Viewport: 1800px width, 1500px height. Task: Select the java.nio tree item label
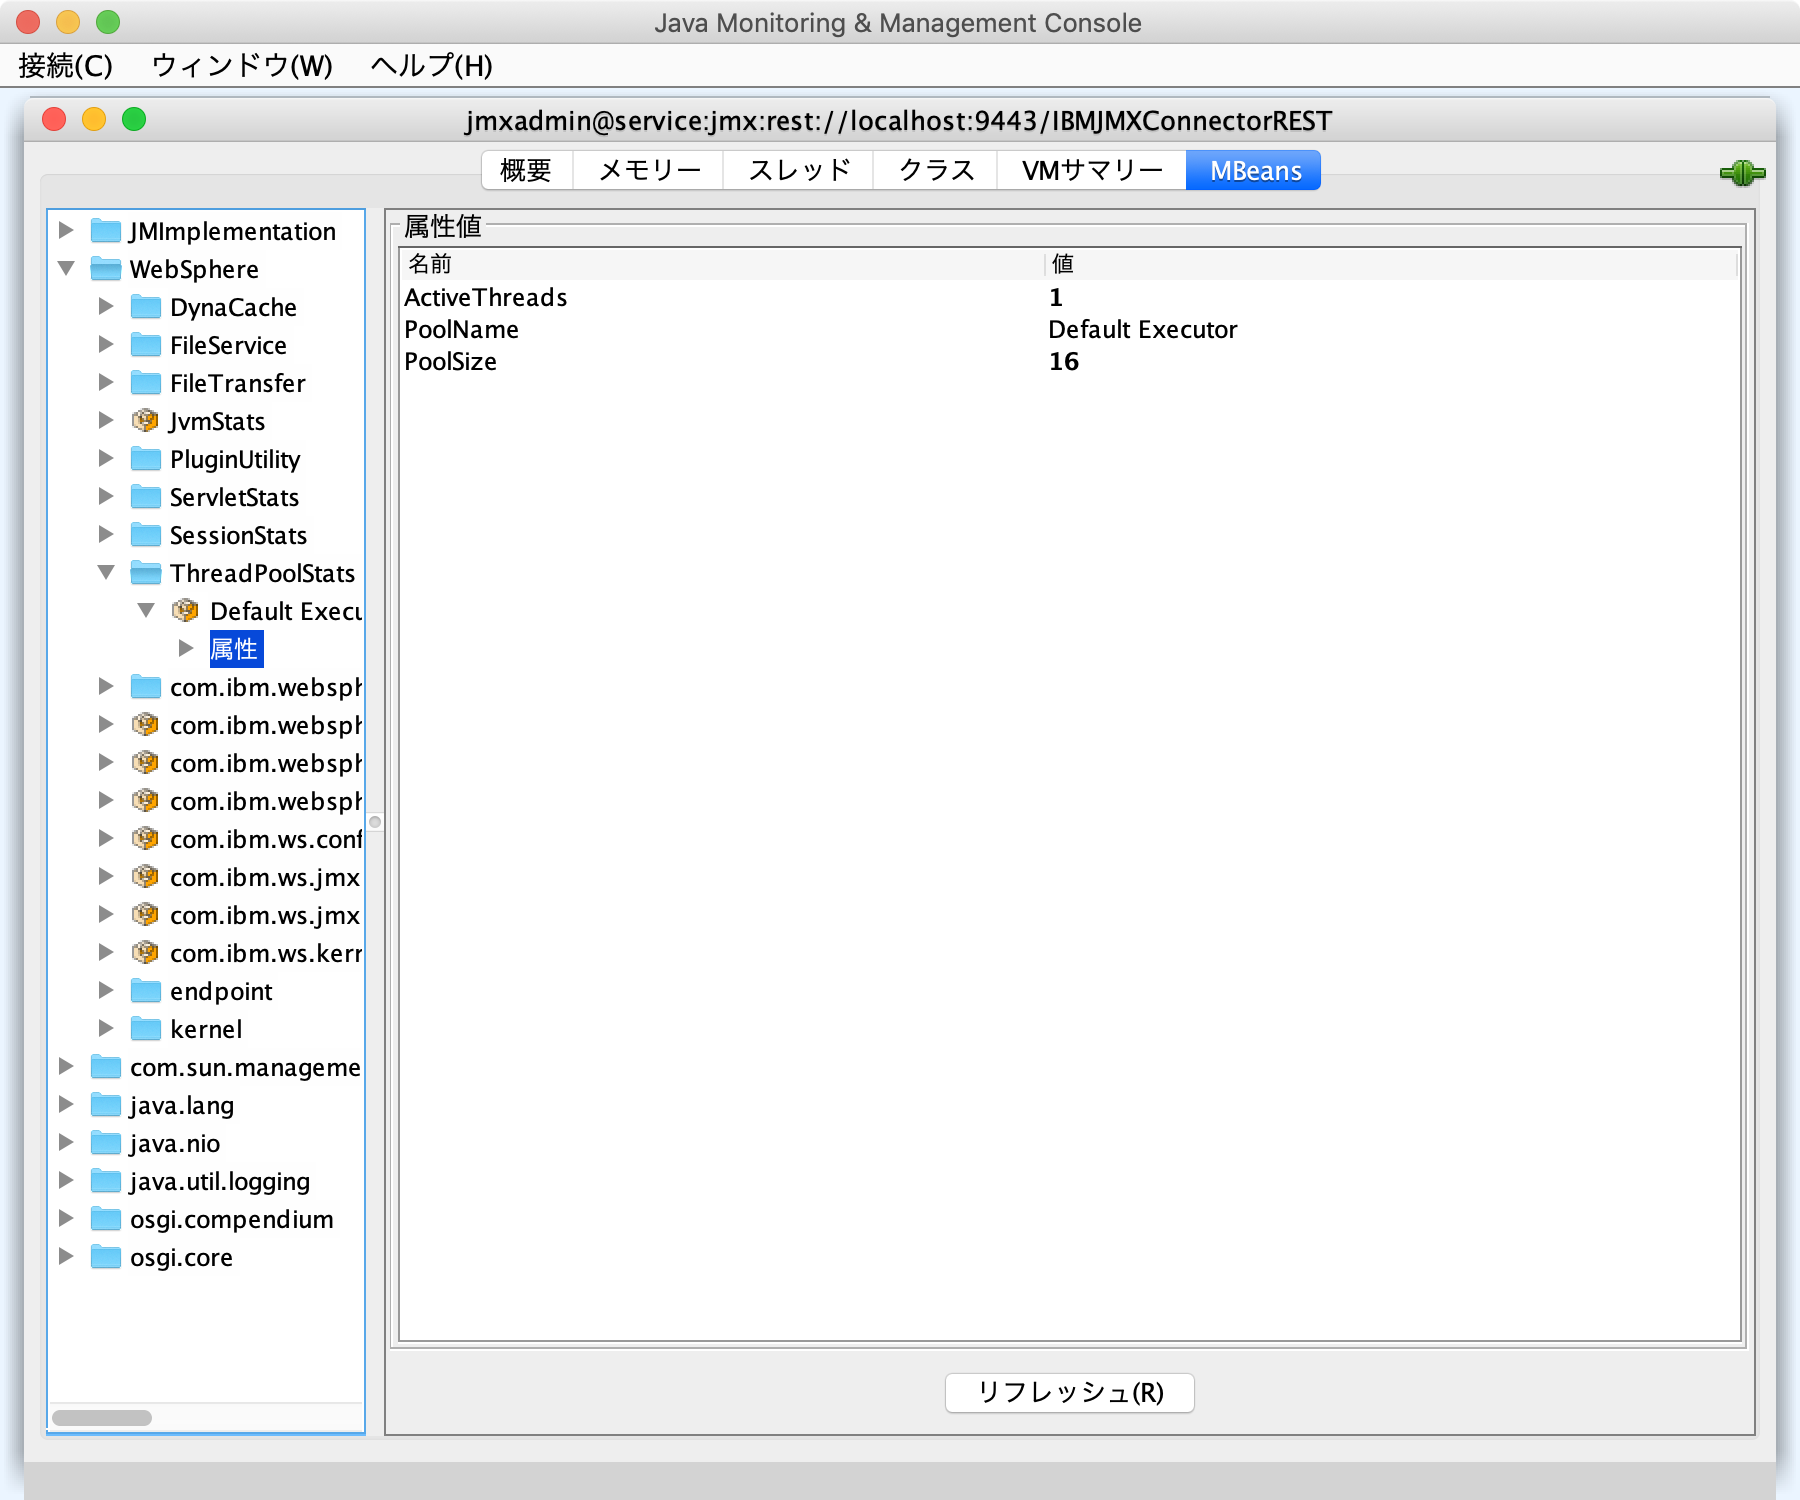175,1143
